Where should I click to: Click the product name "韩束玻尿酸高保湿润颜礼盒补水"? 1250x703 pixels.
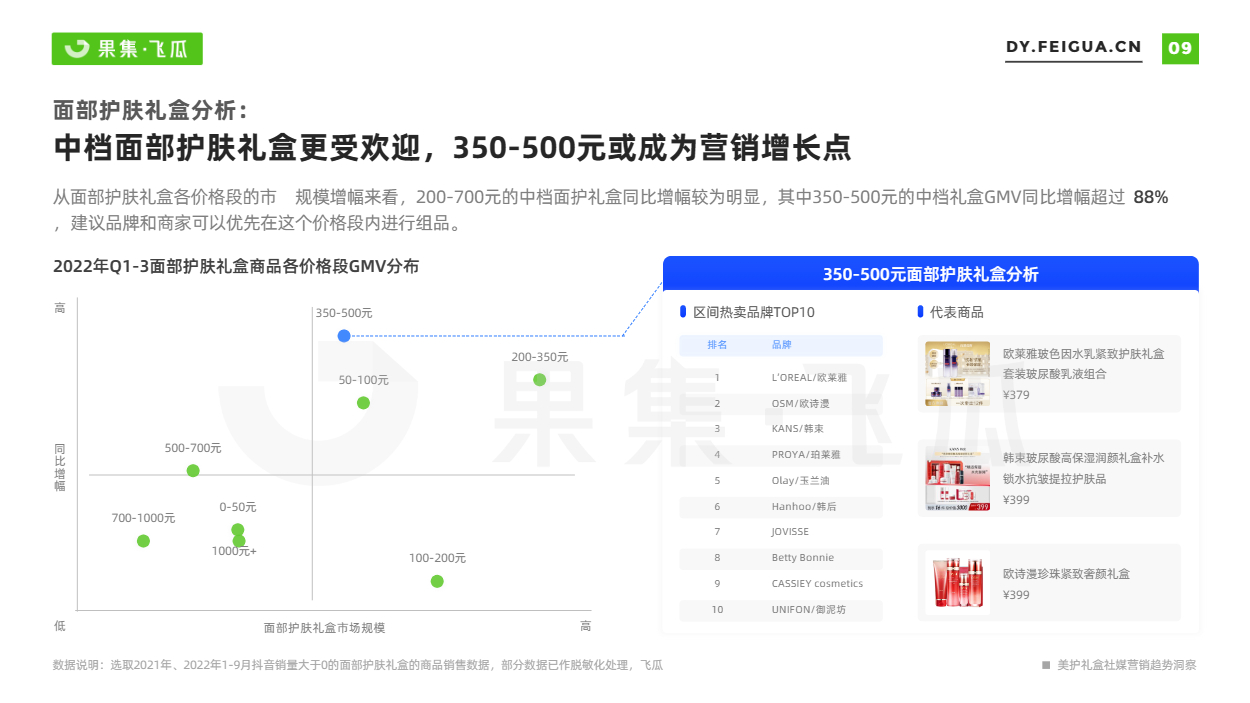pos(1084,458)
